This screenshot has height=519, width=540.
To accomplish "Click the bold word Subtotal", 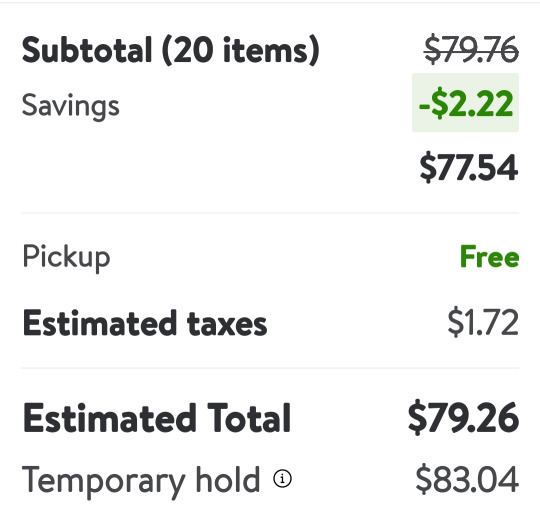I will click(x=87, y=50).
